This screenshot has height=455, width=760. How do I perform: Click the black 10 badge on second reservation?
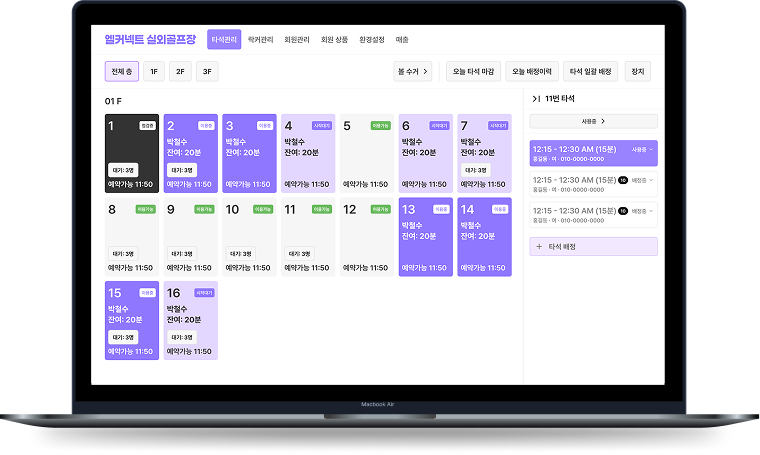coord(623,181)
